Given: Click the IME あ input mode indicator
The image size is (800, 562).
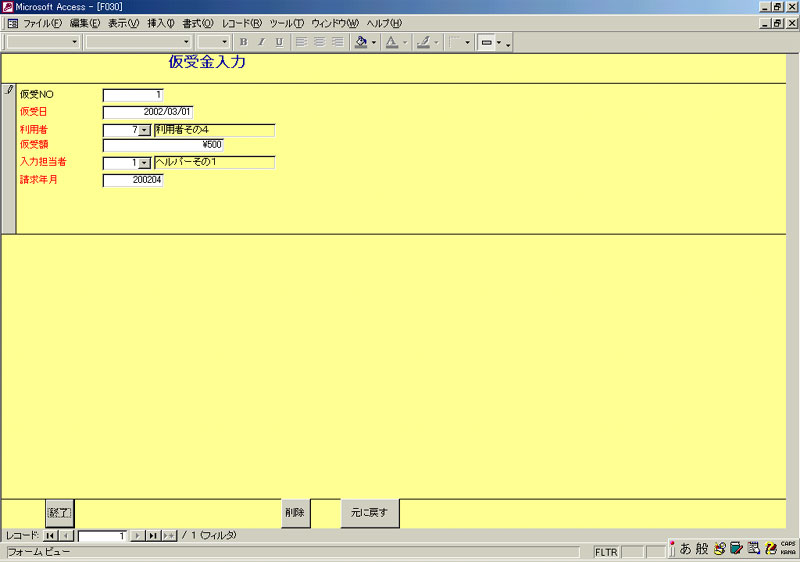Looking at the screenshot, I should click(686, 548).
